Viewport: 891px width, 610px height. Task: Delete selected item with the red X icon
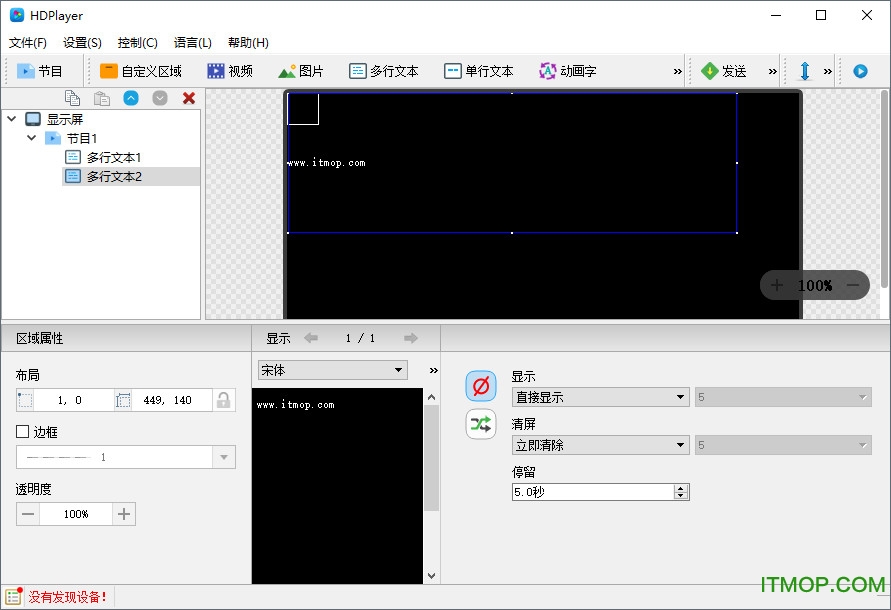click(x=188, y=97)
